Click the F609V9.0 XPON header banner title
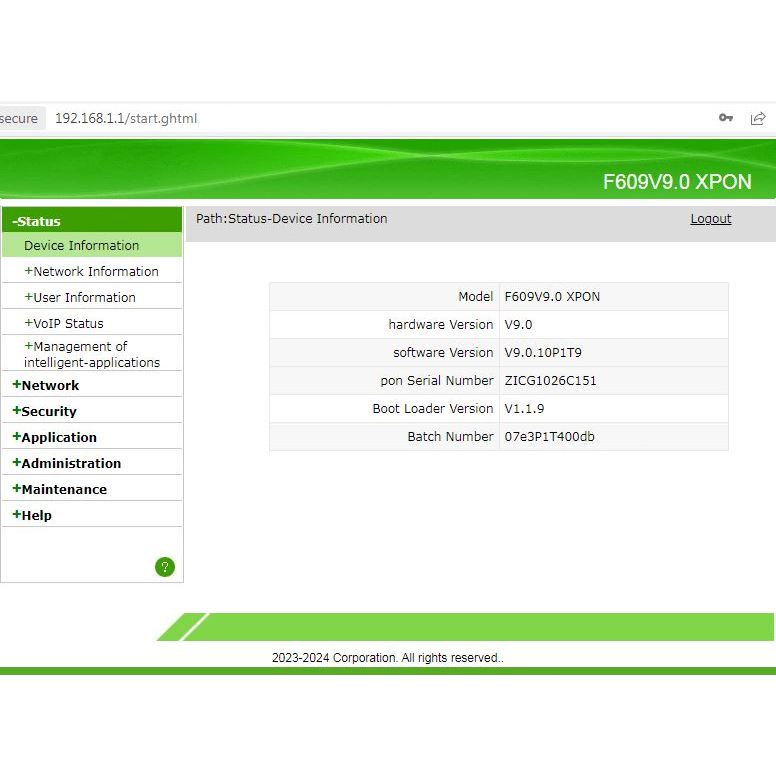Image resolution: width=776 pixels, height=776 pixels. pyautogui.click(x=677, y=182)
